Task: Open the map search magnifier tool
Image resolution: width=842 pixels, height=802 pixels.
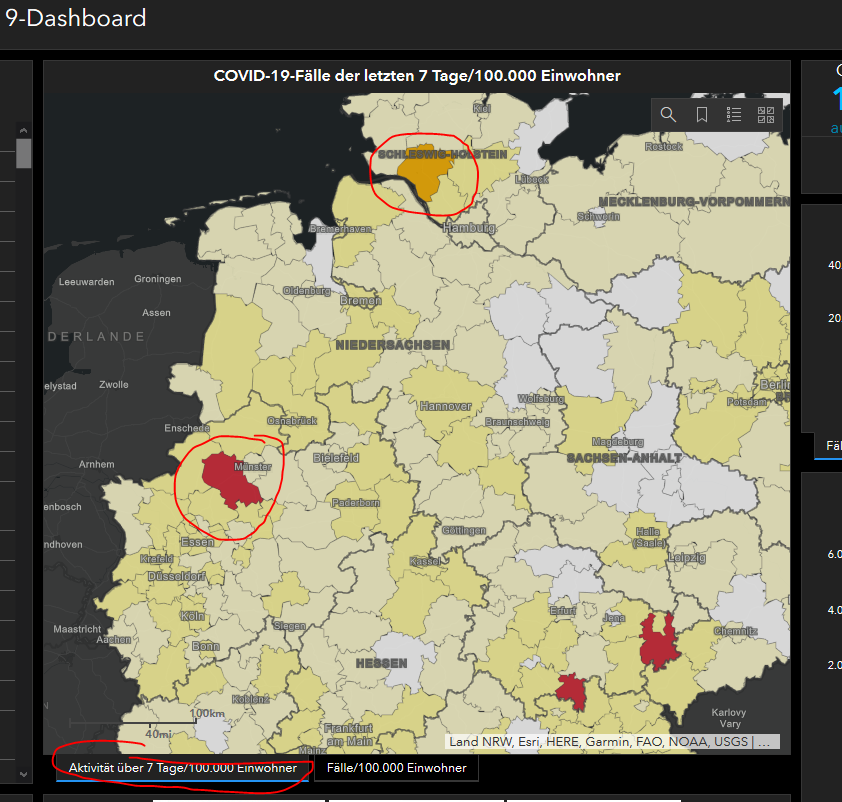Action: [668, 115]
